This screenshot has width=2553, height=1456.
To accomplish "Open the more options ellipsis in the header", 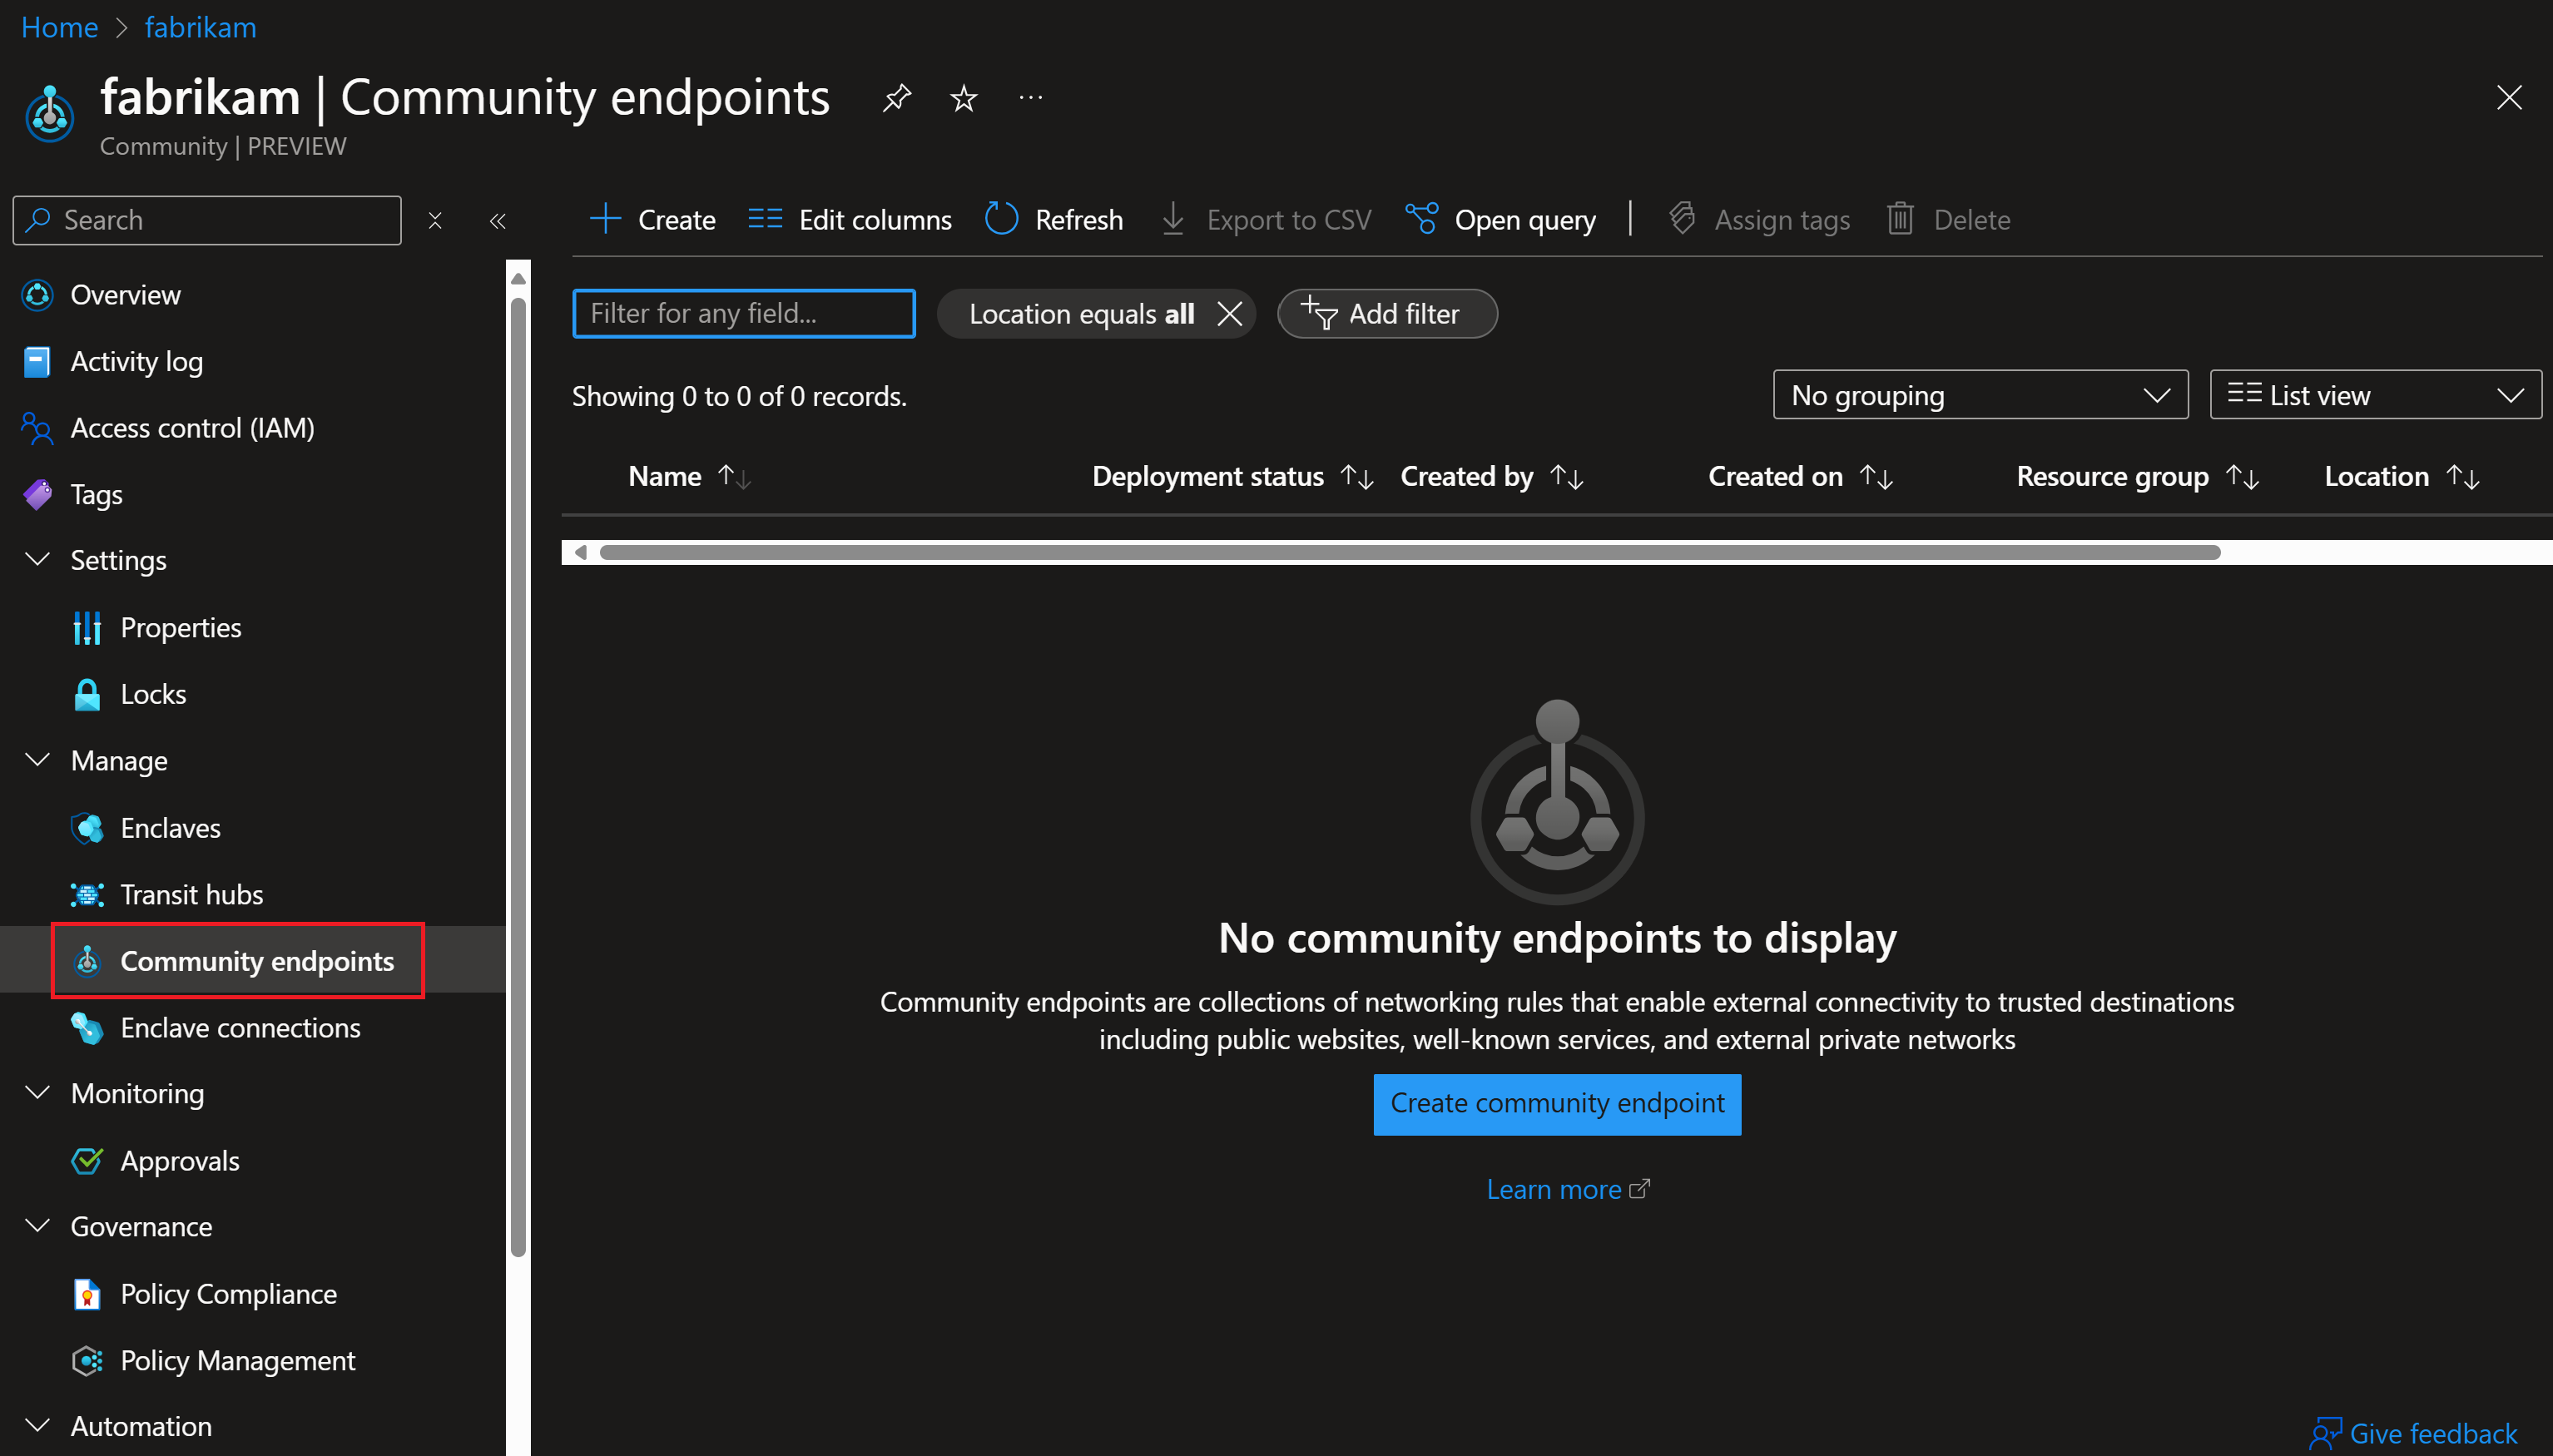I will [x=1031, y=97].
